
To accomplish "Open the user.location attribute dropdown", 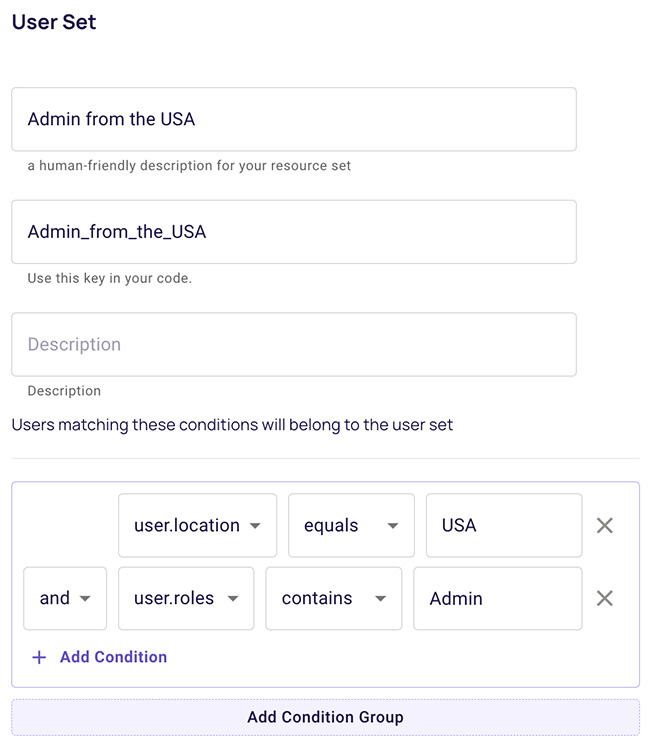I will coord(196,525).
